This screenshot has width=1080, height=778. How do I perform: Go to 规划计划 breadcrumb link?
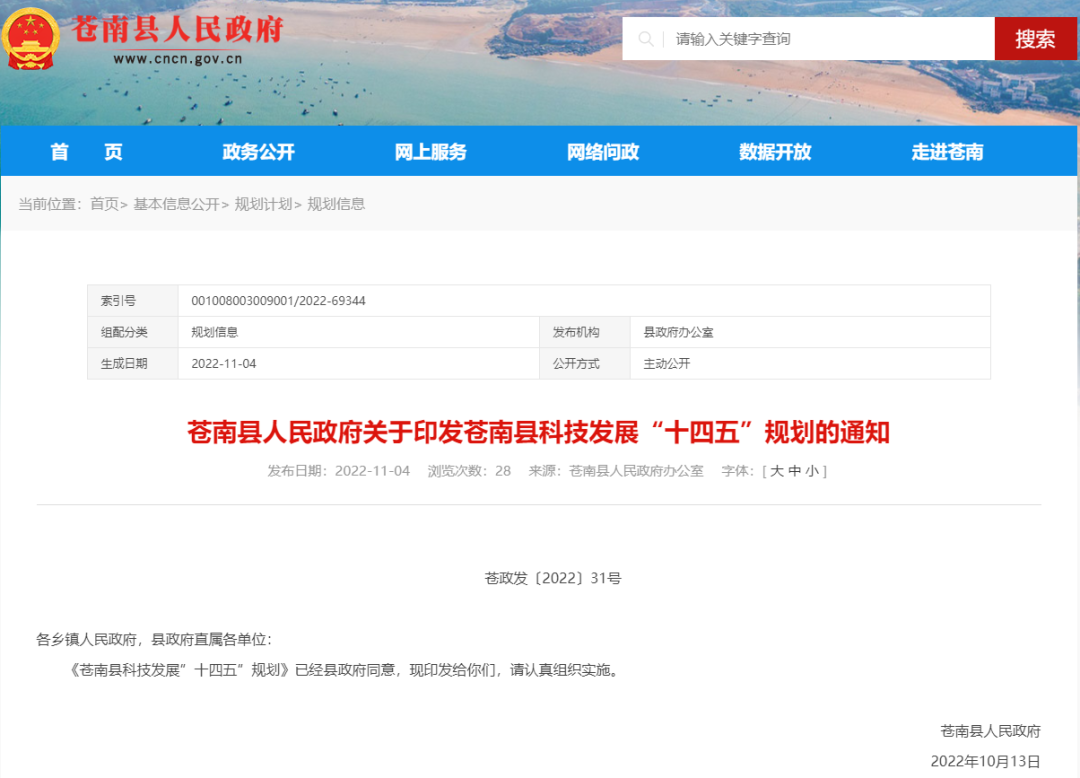coord(263,204)
